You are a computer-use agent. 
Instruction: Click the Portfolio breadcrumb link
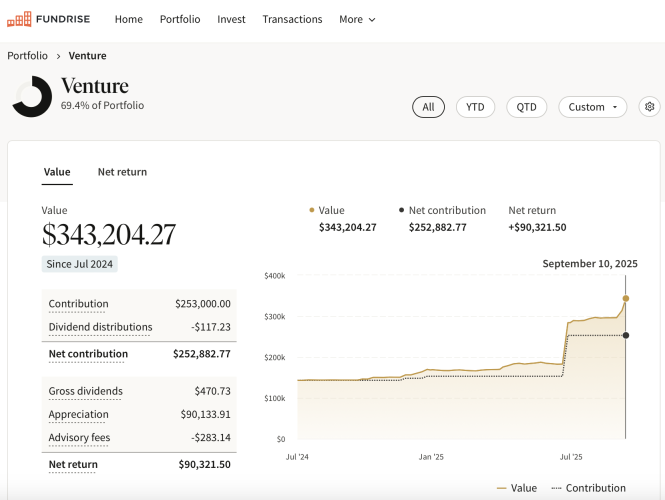click(28, 56)
